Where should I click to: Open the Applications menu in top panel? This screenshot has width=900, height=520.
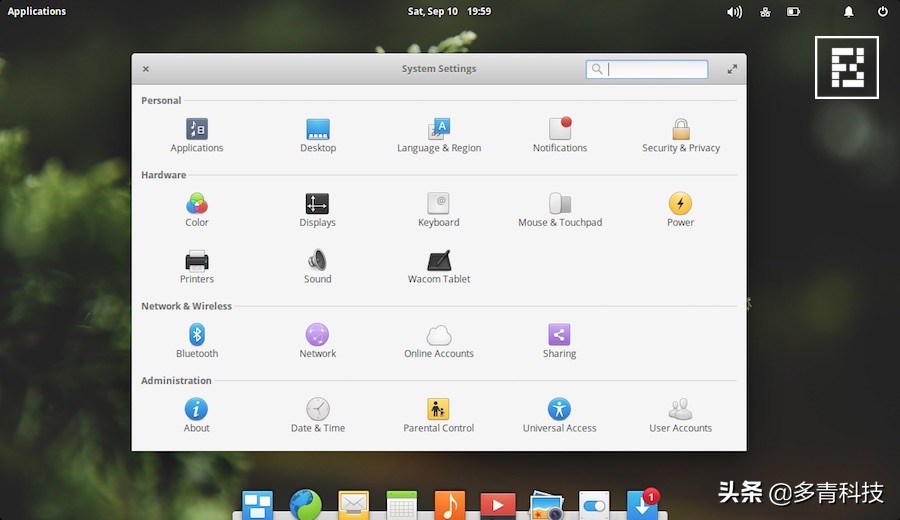[37, 12]
